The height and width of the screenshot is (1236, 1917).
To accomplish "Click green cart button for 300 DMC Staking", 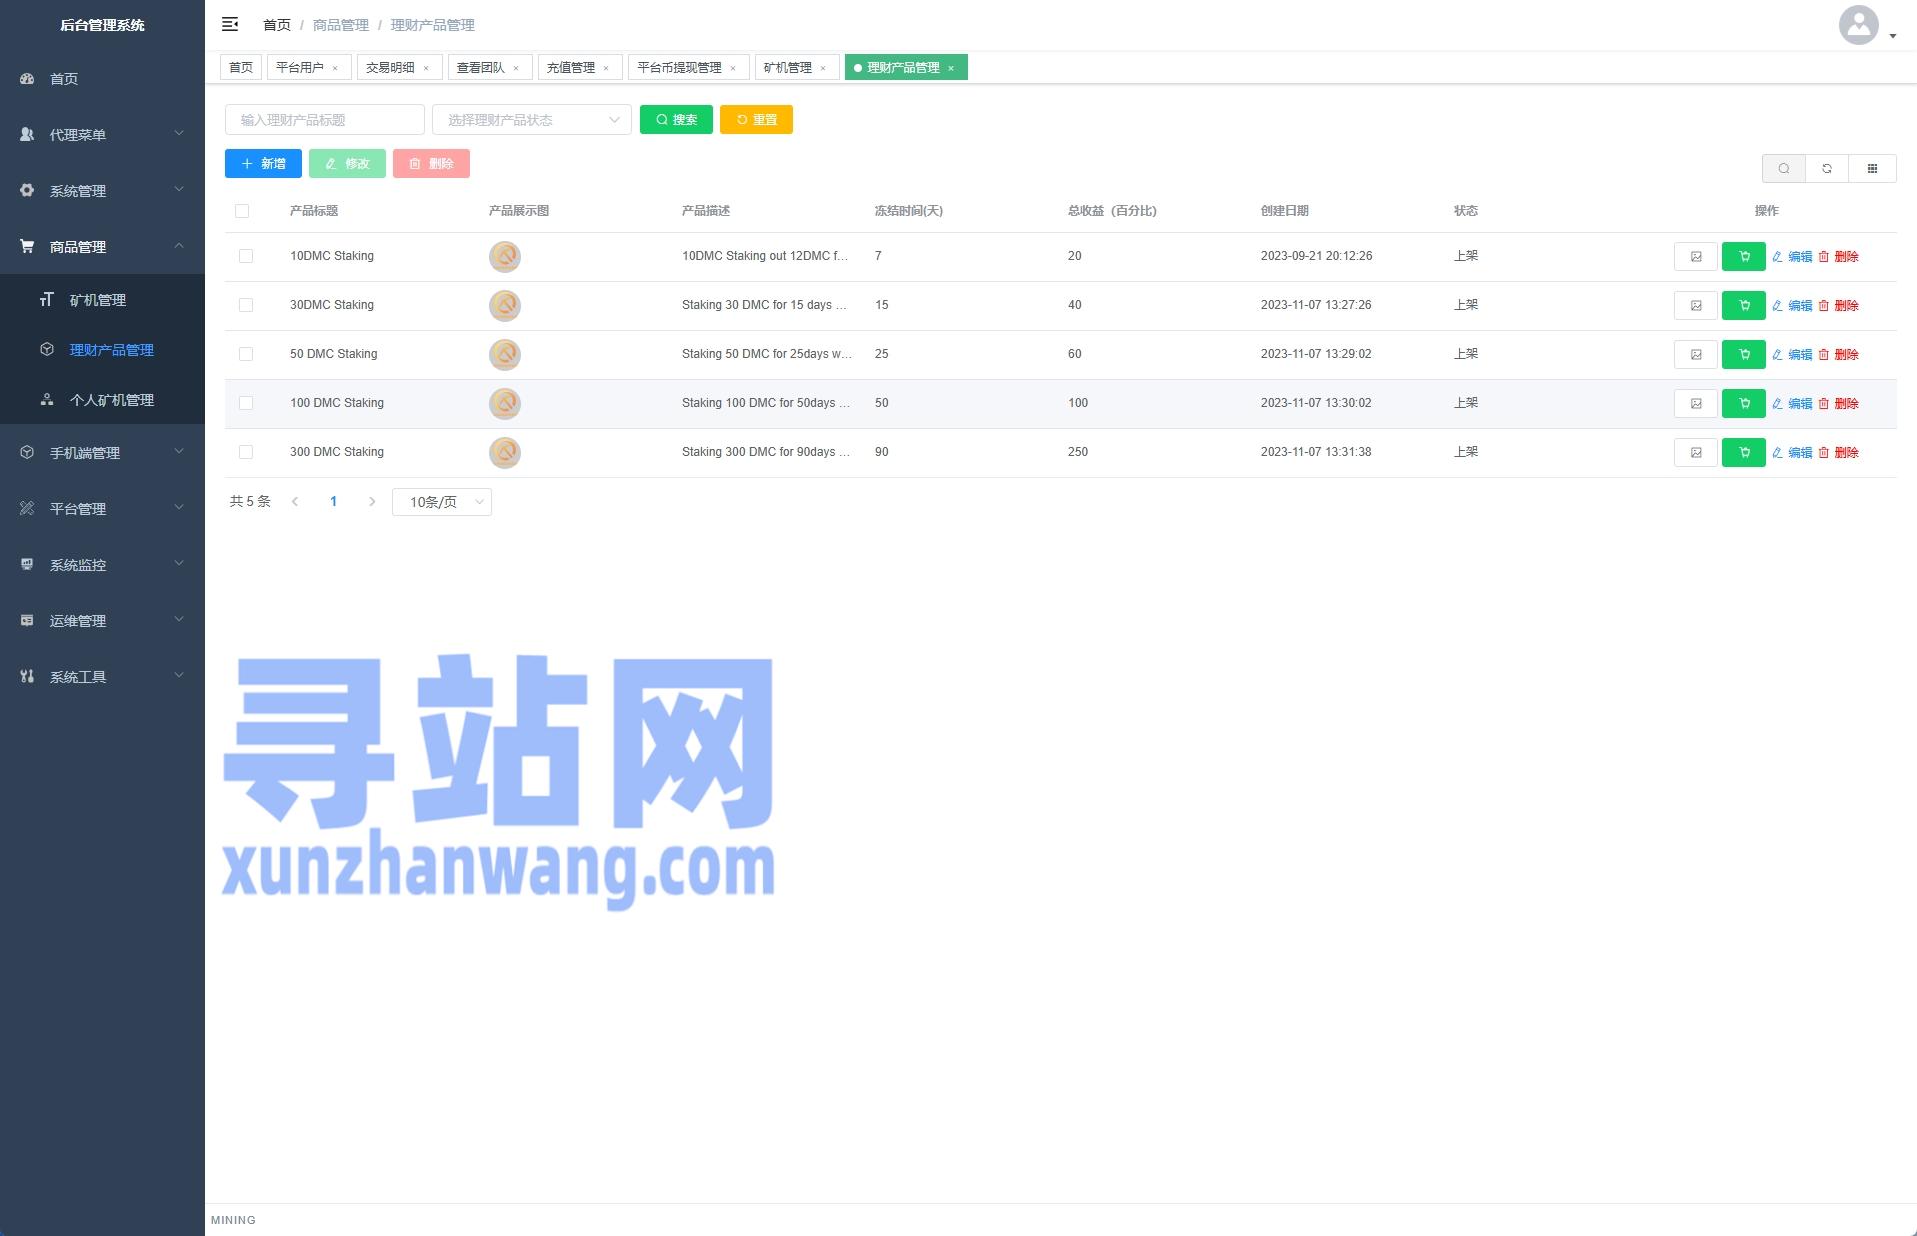I will pyautogui.click(x=1743, y=453).
